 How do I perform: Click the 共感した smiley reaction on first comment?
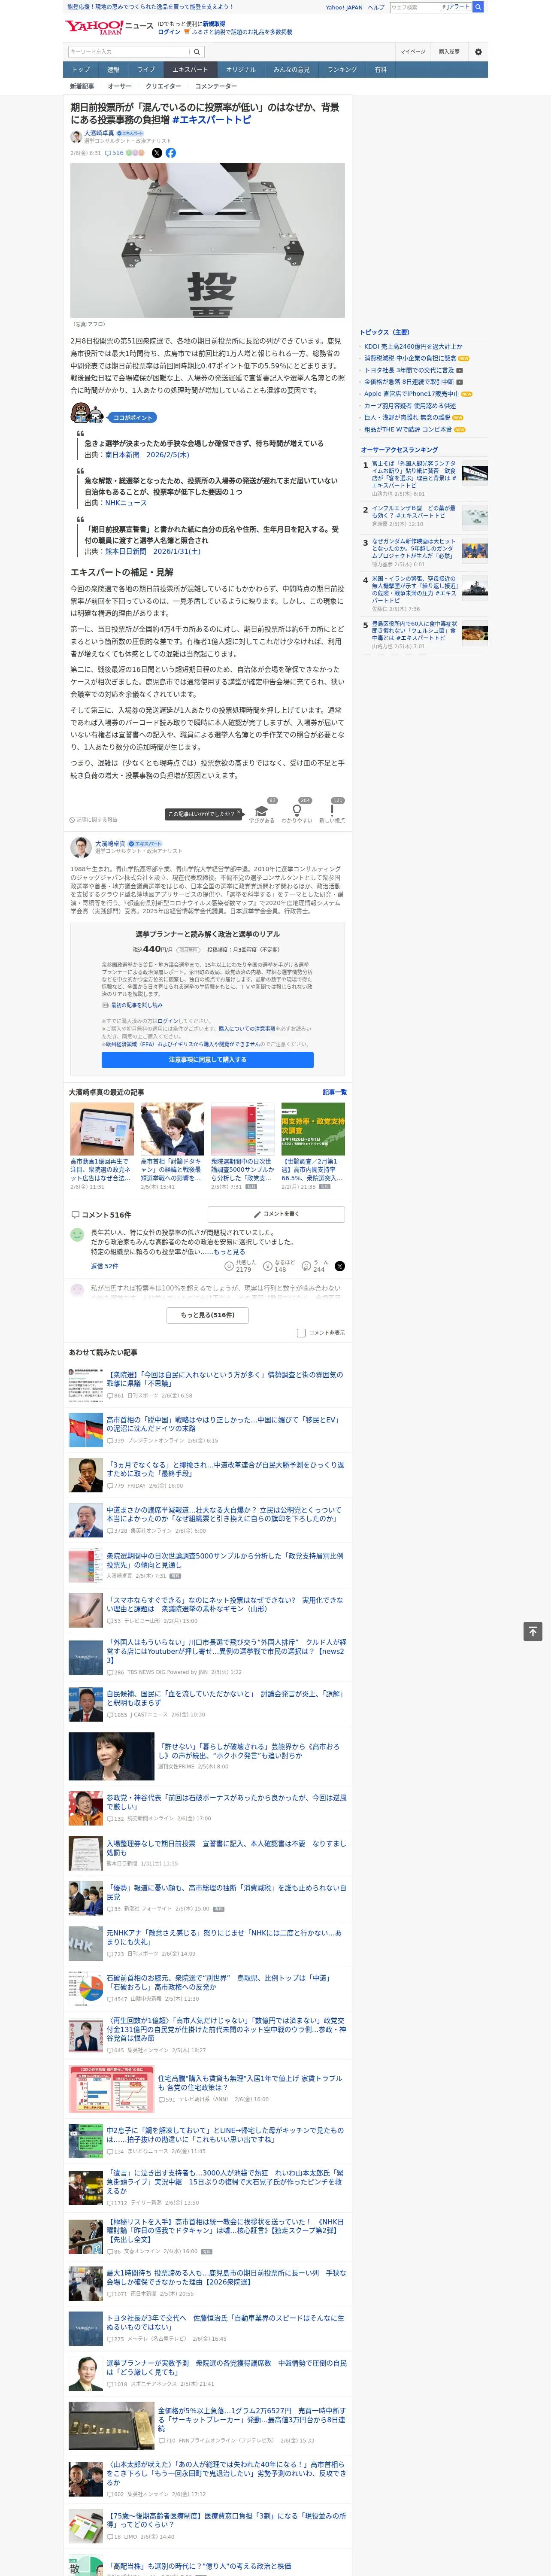tap(229, 1266)
